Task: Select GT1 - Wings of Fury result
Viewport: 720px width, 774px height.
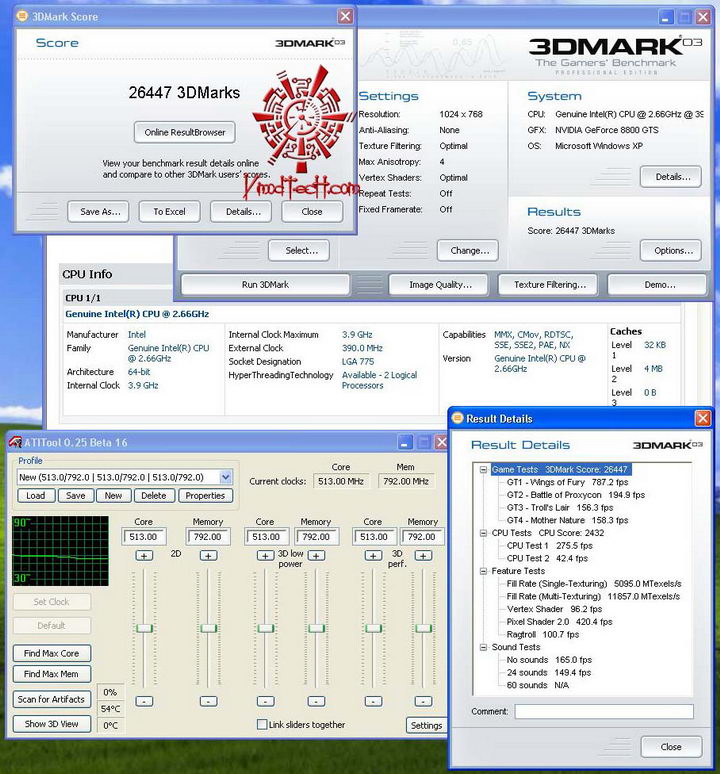Action: click(x=567, y=482)
